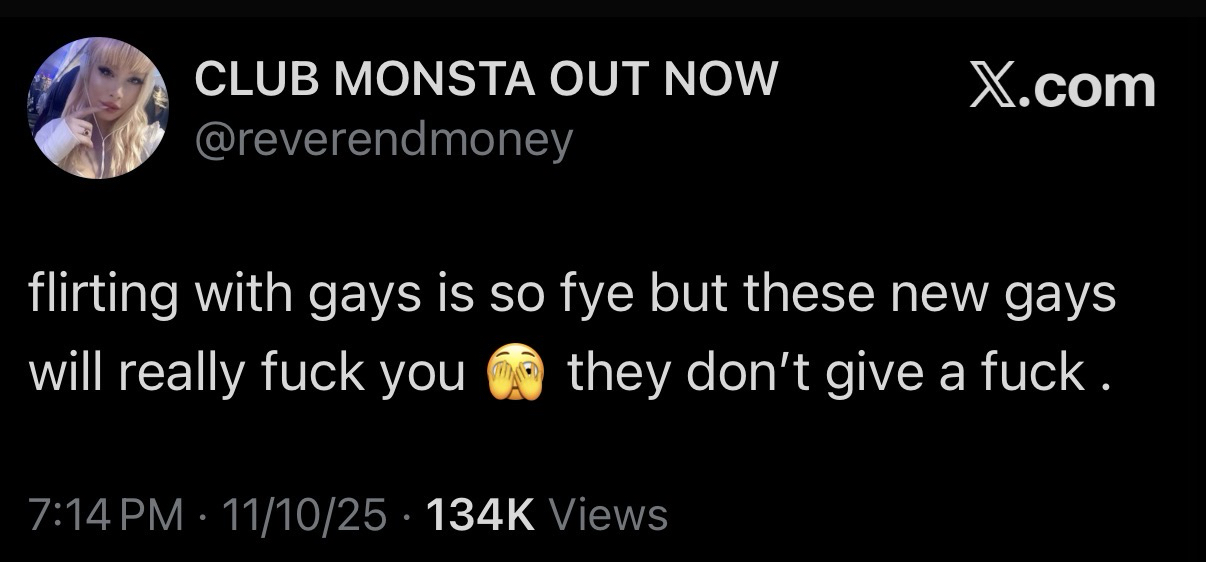Open the 7:14 PM timestamp
Viewport: 1206px width, 562px height.
[x=107, y=515]
